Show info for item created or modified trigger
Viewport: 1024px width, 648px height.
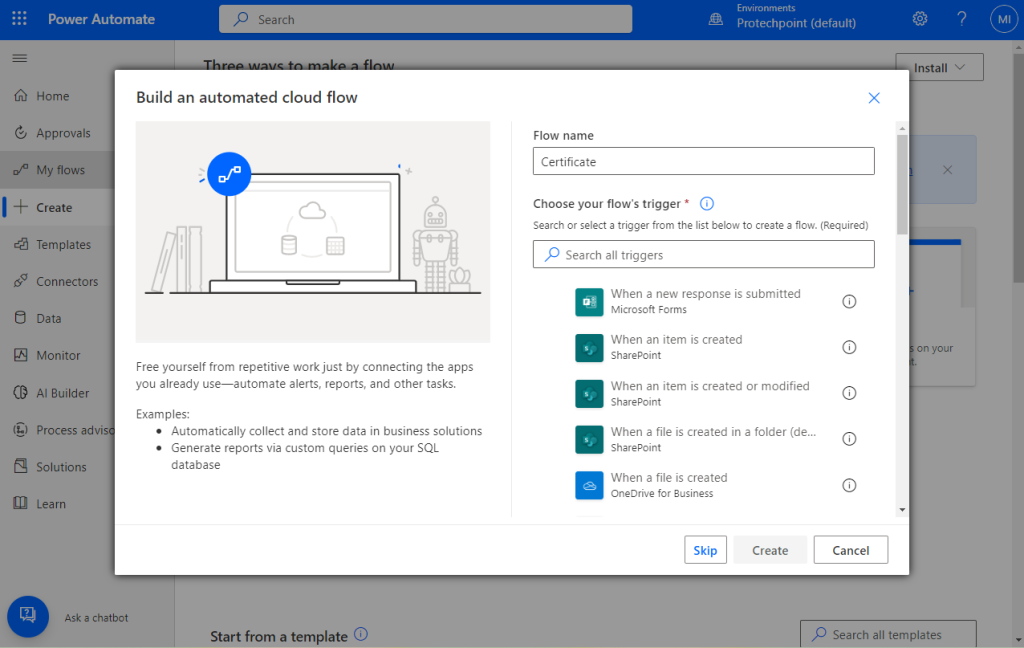pyautogui.click(x=849, y=393)
